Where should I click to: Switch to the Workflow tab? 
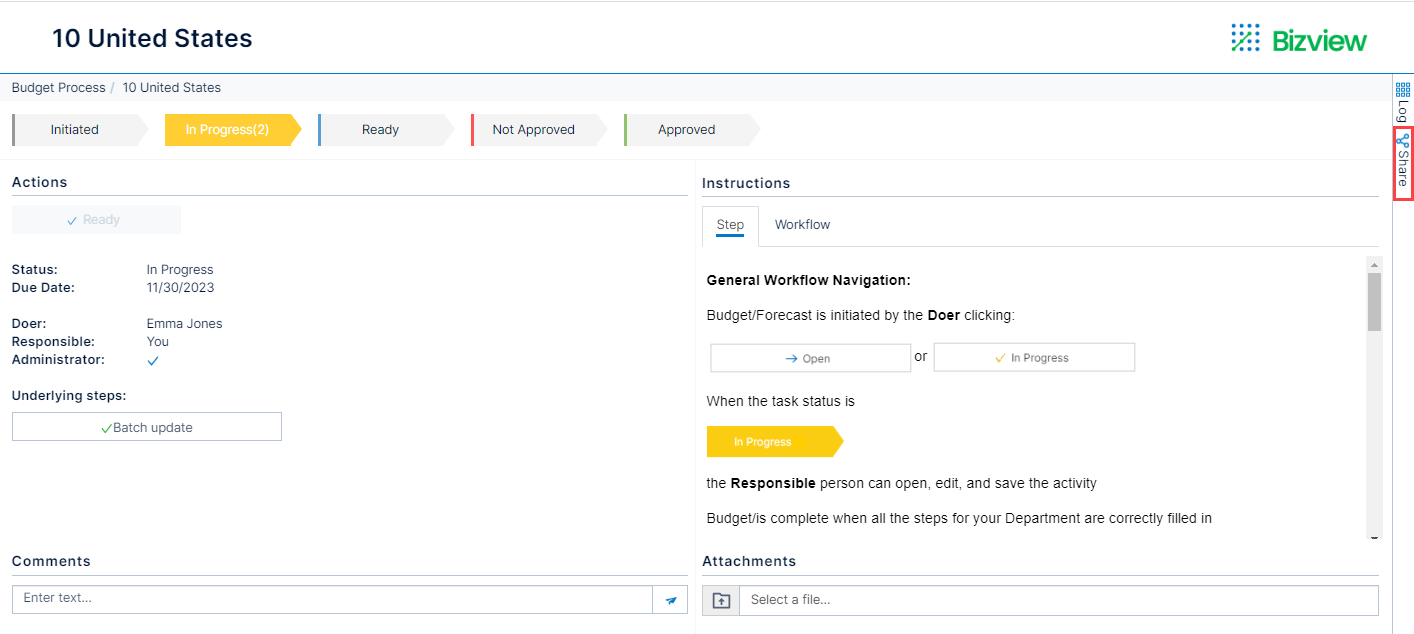coord(802,224)
